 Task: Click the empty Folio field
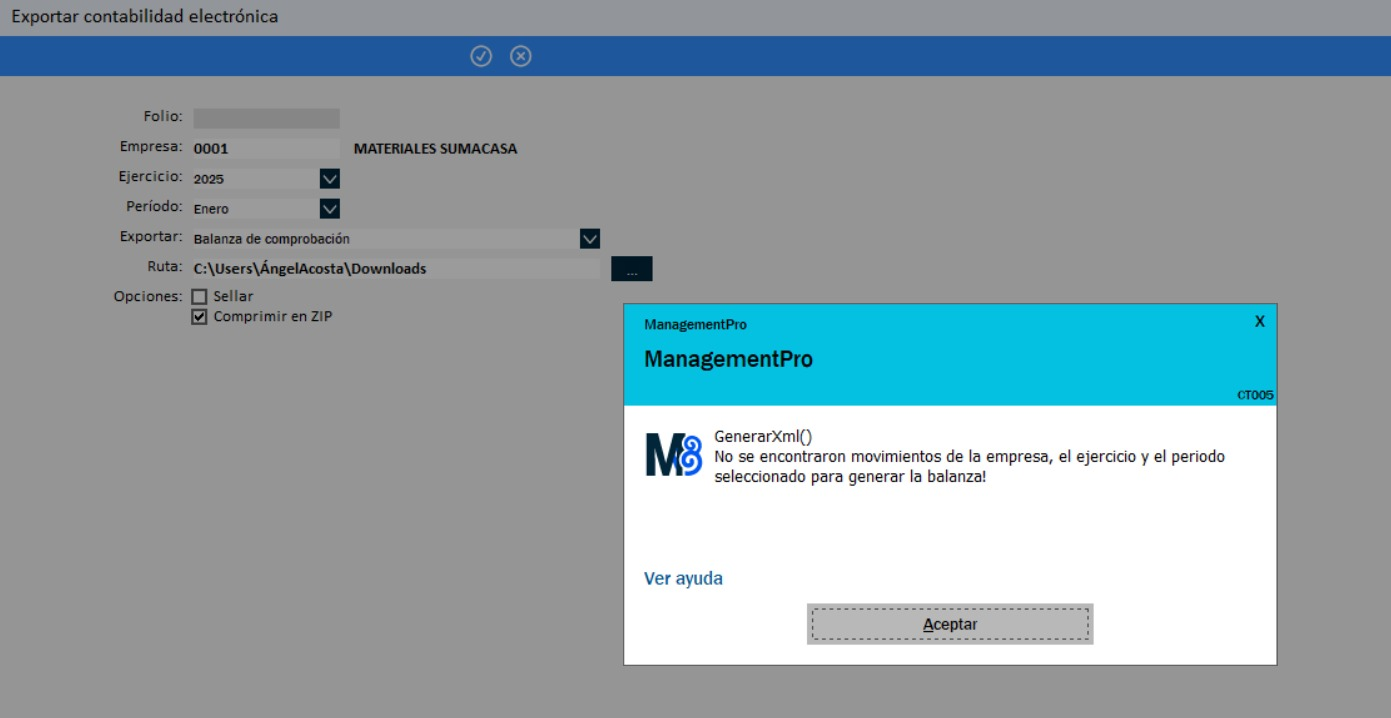point(266,118)
